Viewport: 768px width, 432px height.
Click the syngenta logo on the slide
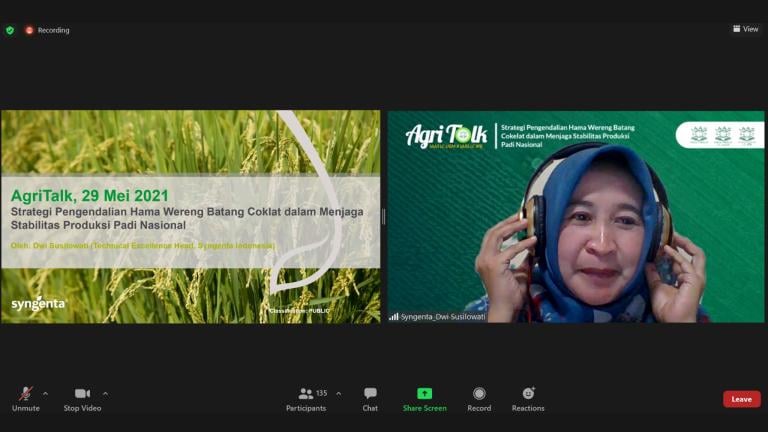[x=38, y=304]
